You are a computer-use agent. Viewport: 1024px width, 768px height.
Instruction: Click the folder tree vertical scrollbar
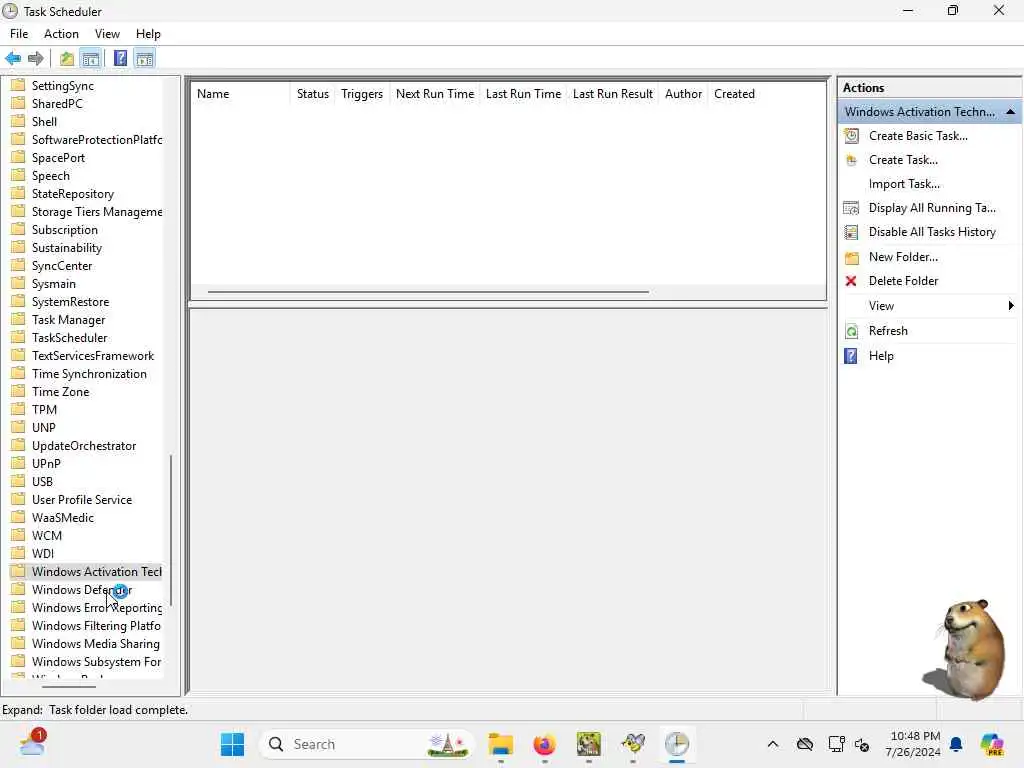pyautogui.click(x=171, y=530)
